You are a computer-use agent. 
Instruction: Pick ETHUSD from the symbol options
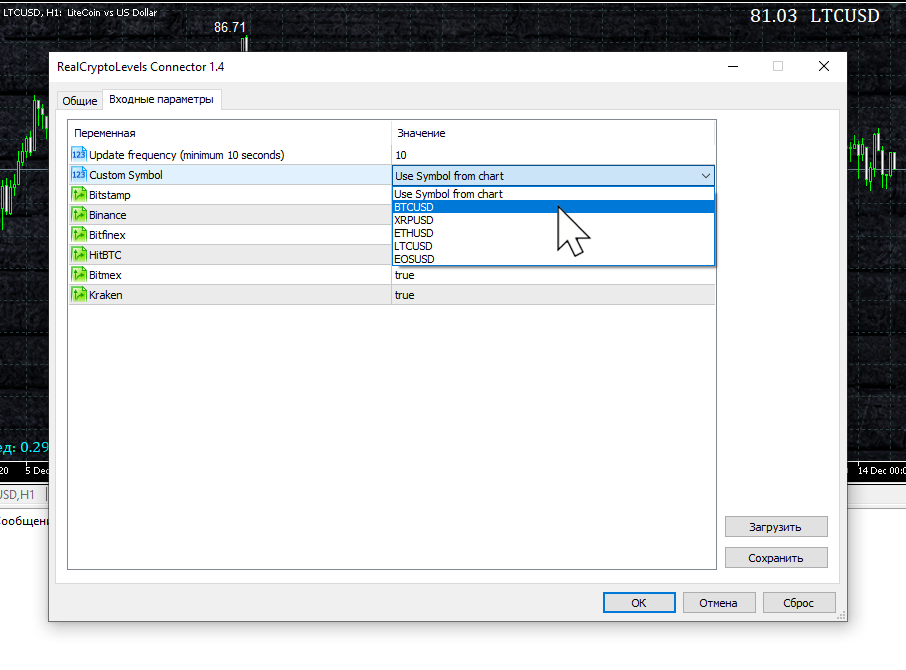(554, 233)
